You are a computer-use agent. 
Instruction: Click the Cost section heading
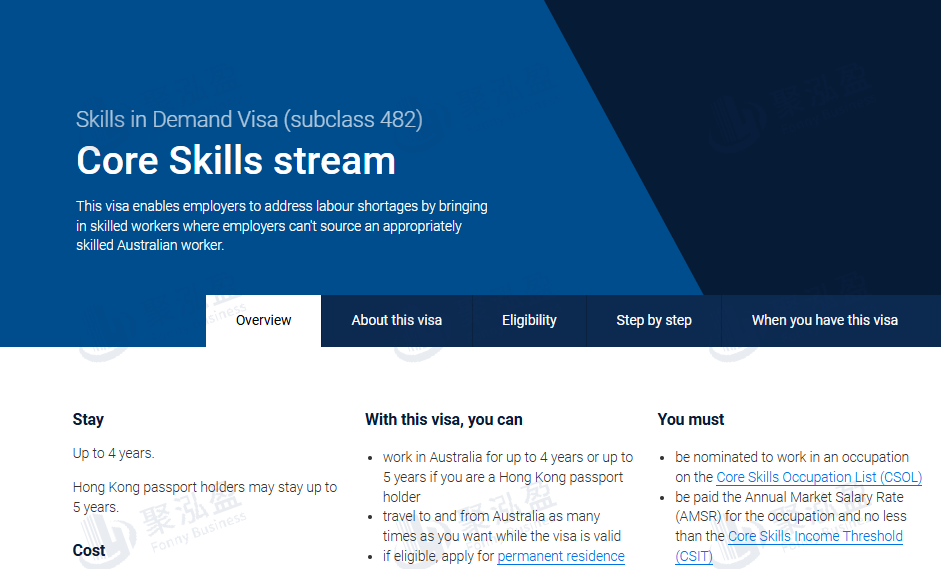[89, 550]
